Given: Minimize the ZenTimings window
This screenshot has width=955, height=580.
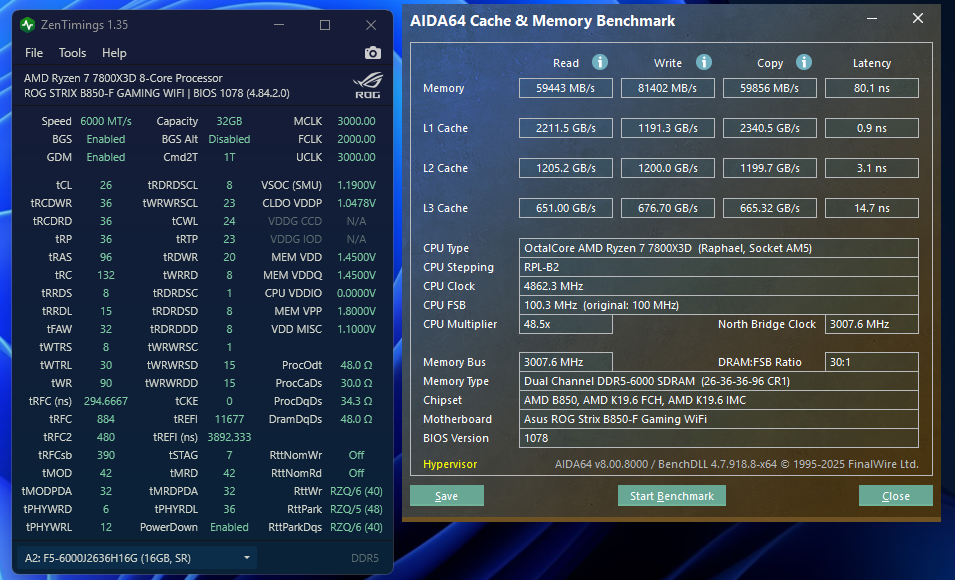Looking at the screenshot, I should 279,25.
